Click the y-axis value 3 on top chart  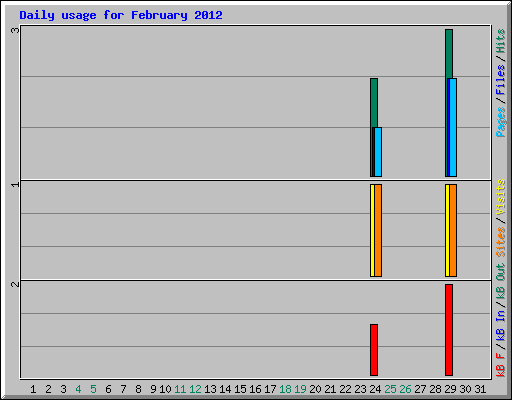point(15,30)
